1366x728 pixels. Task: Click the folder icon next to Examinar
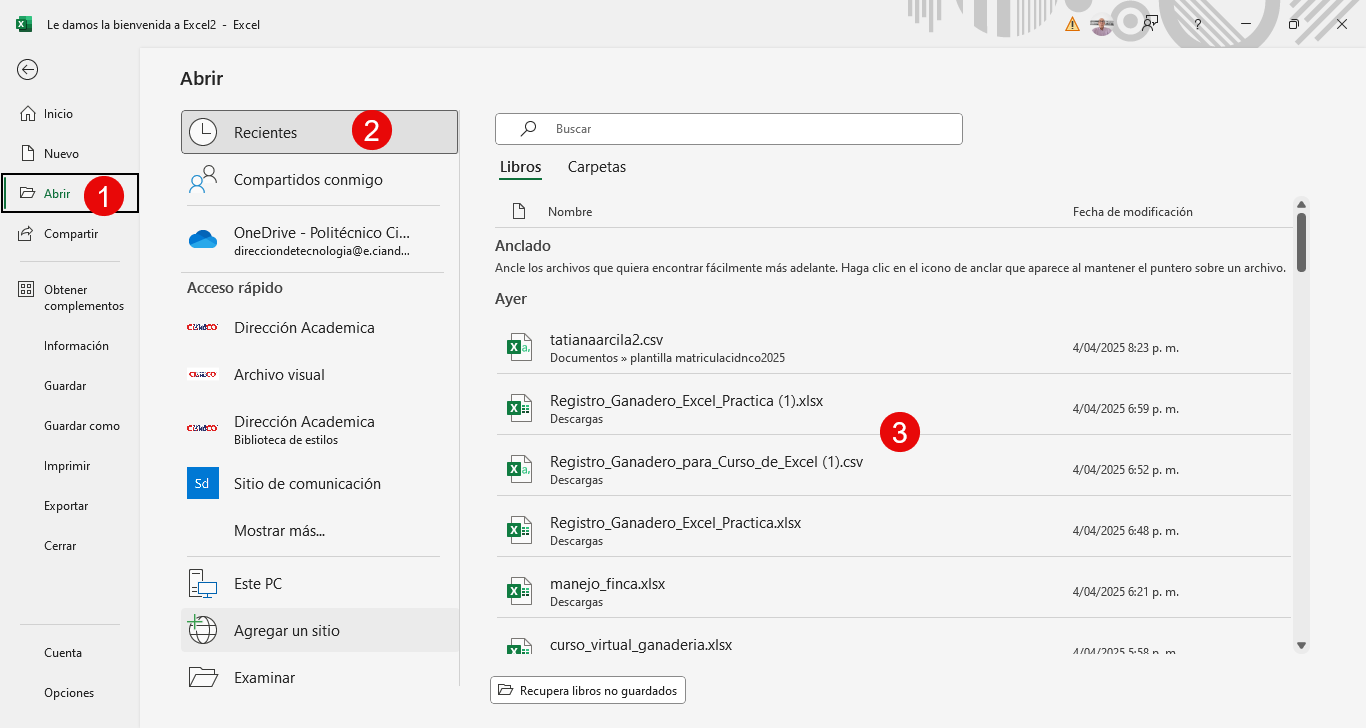pyautogui.click(x=203, y=677)
